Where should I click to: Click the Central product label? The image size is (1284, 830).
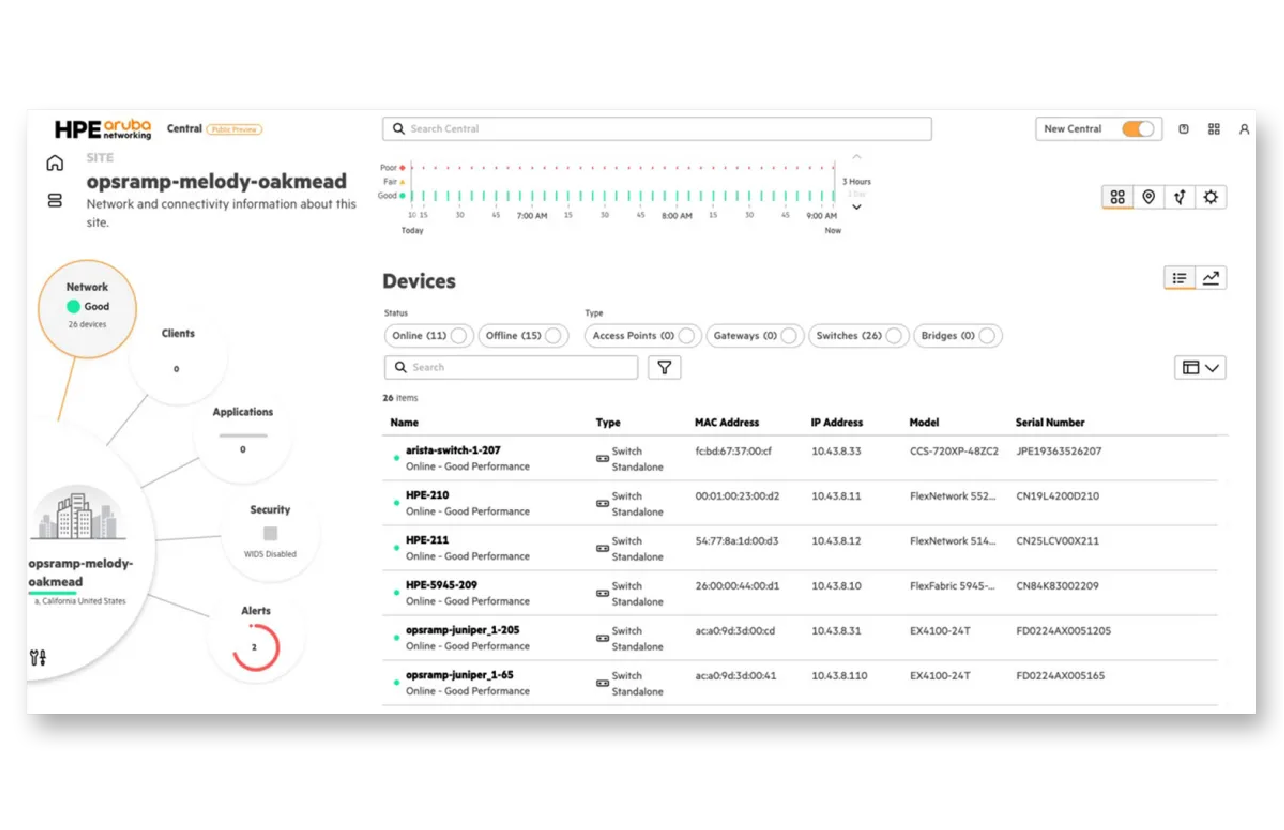(x=184, y=129)
